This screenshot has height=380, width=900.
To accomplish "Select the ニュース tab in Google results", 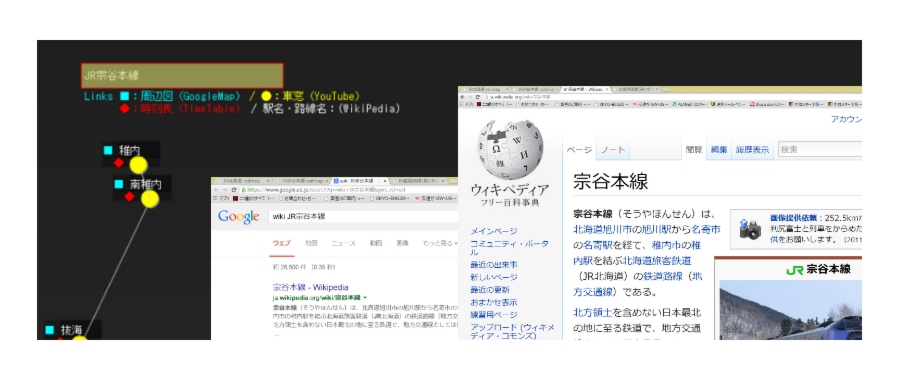I will (343, 243).
